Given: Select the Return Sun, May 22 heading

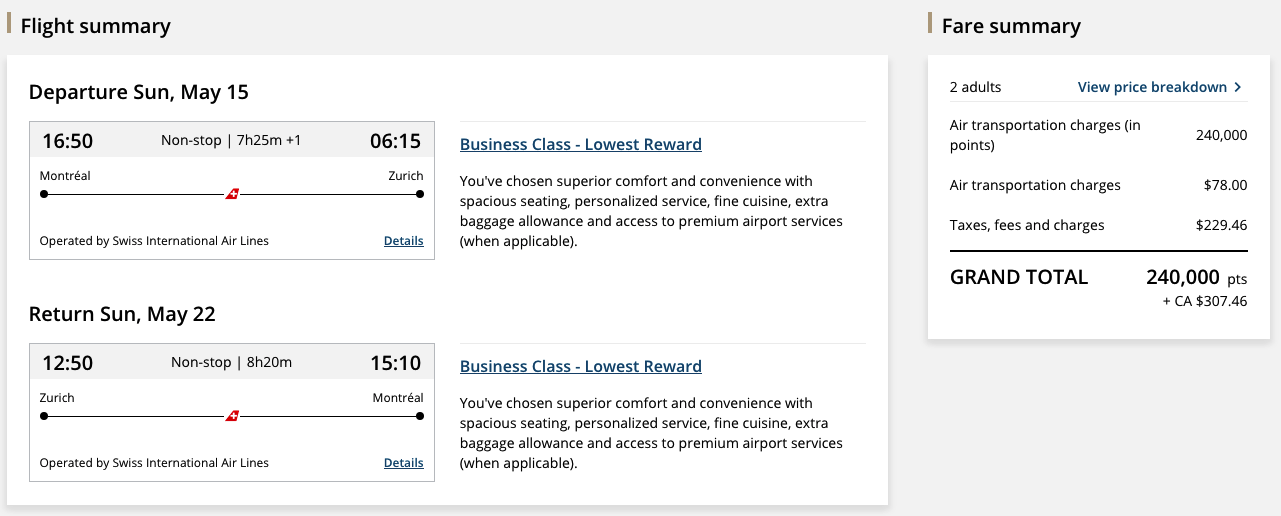Looking at the screenshot, I should [x=122, y=314].
